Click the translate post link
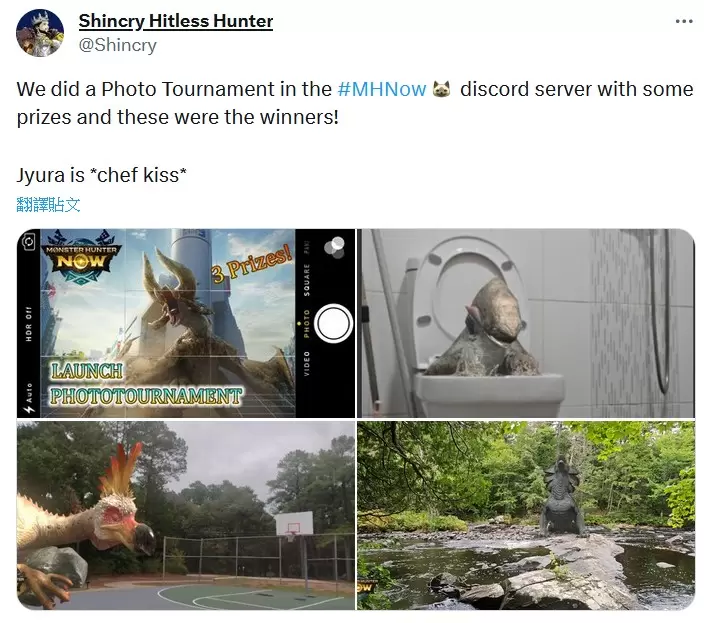 pos(48,205)
